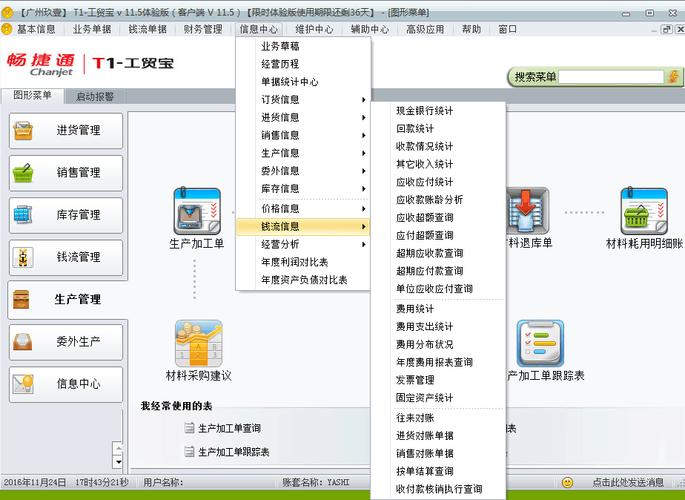Select 单据统计中心 menu entry

click(x=303, y=82)
